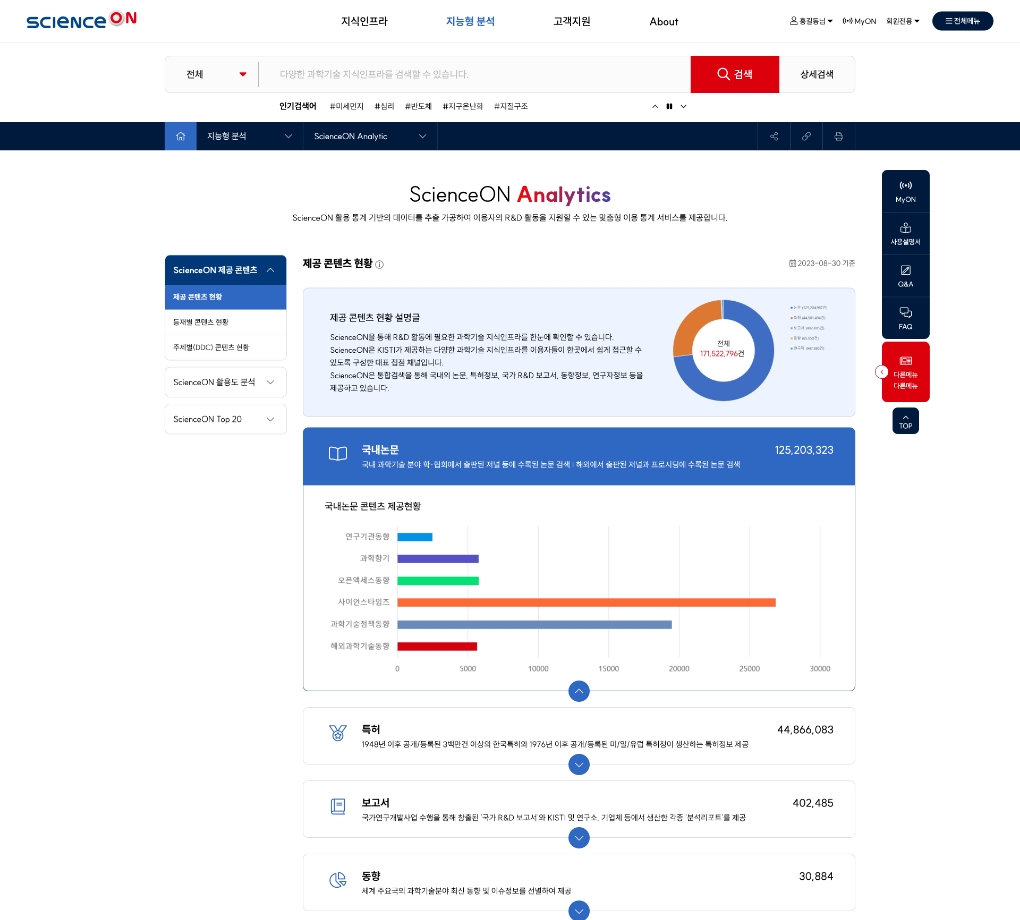The image size is (1020, 920).
Task: Click the #미세먼지 popular keyword
Action: pyautogui.click(x=347, y=106)
